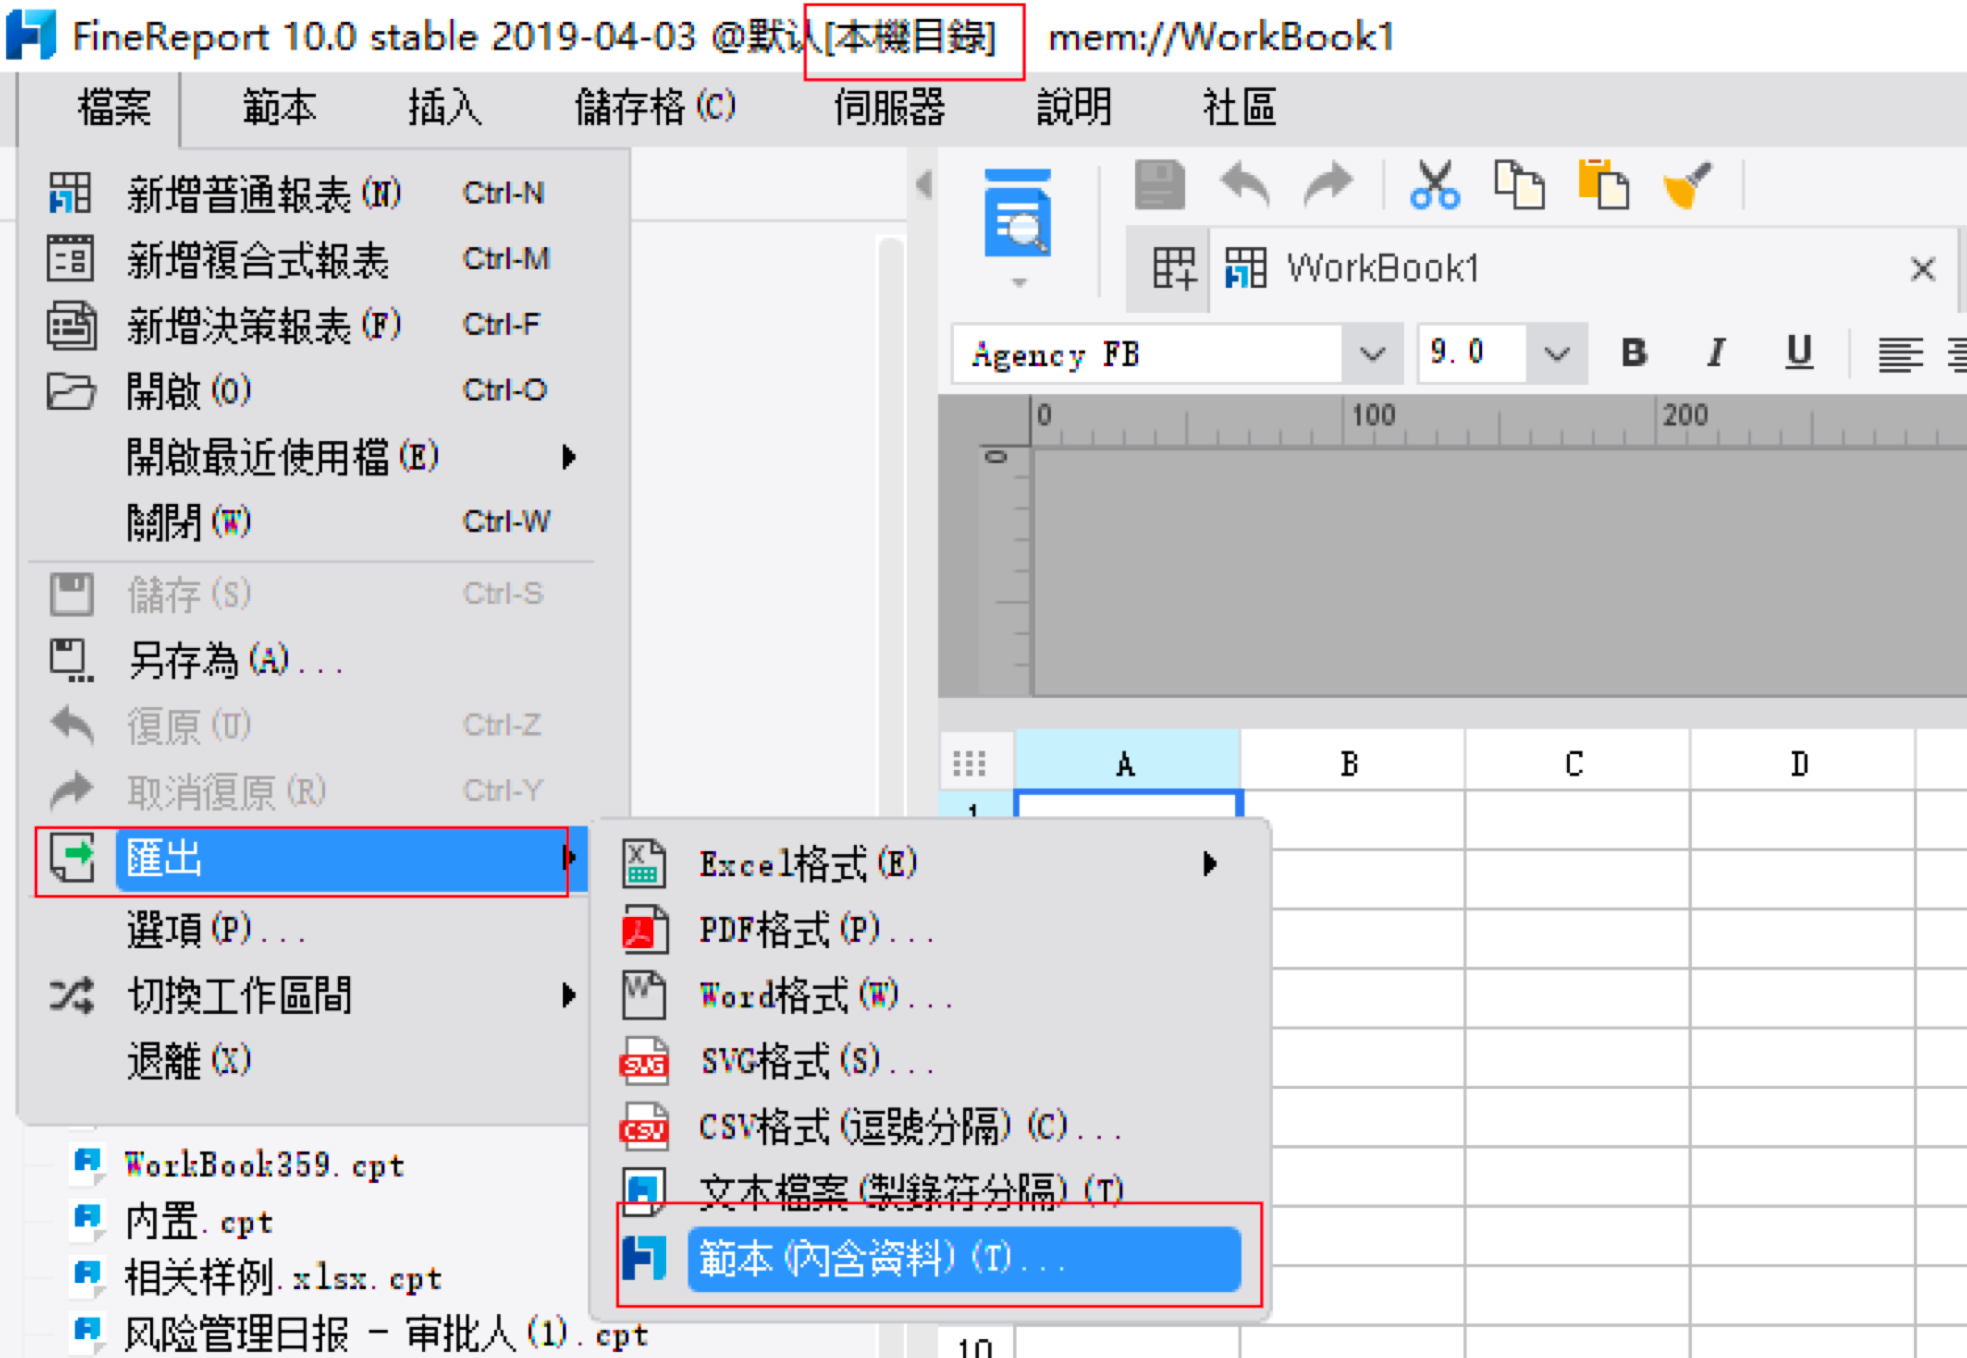
Task: Click the save disk toolbar icon
Action: pos(1160,185)
